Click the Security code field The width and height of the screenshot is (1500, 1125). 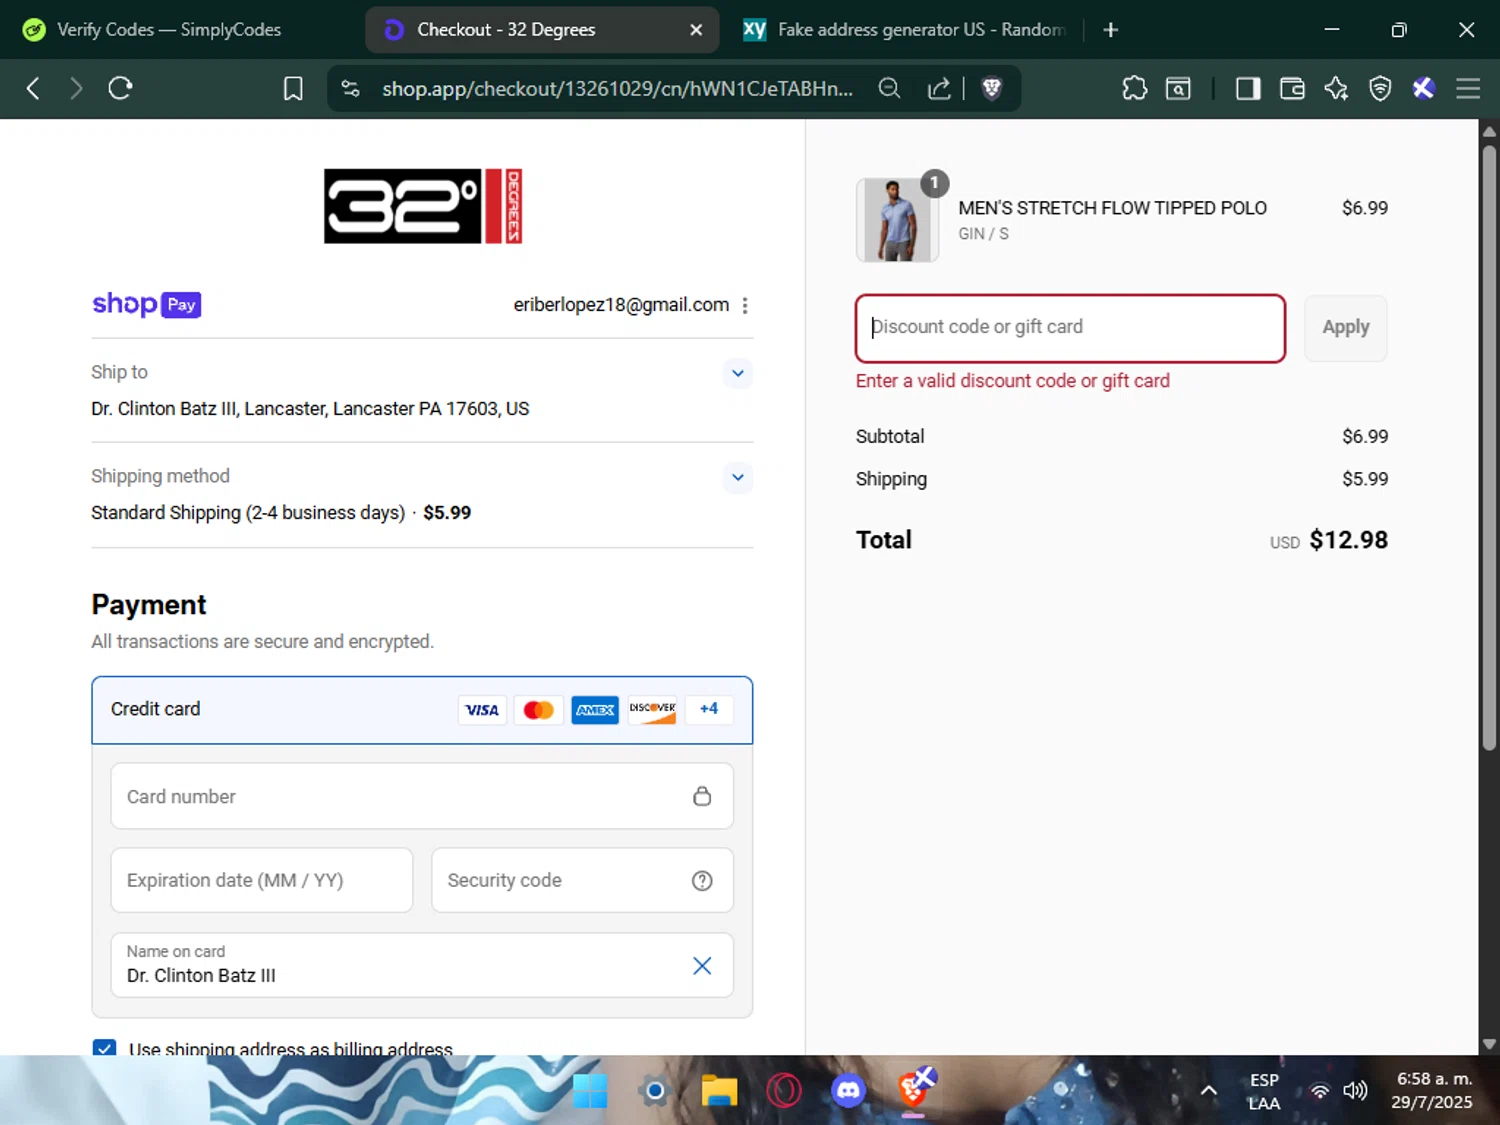click(582, 880)
